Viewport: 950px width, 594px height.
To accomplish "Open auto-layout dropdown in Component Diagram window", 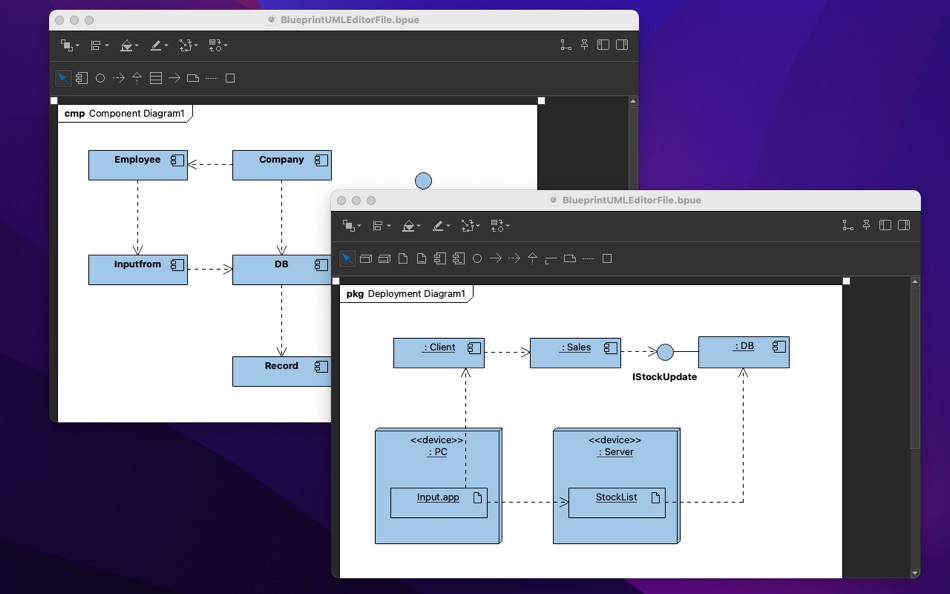I will pyautogui.click(x=188, y=45).
